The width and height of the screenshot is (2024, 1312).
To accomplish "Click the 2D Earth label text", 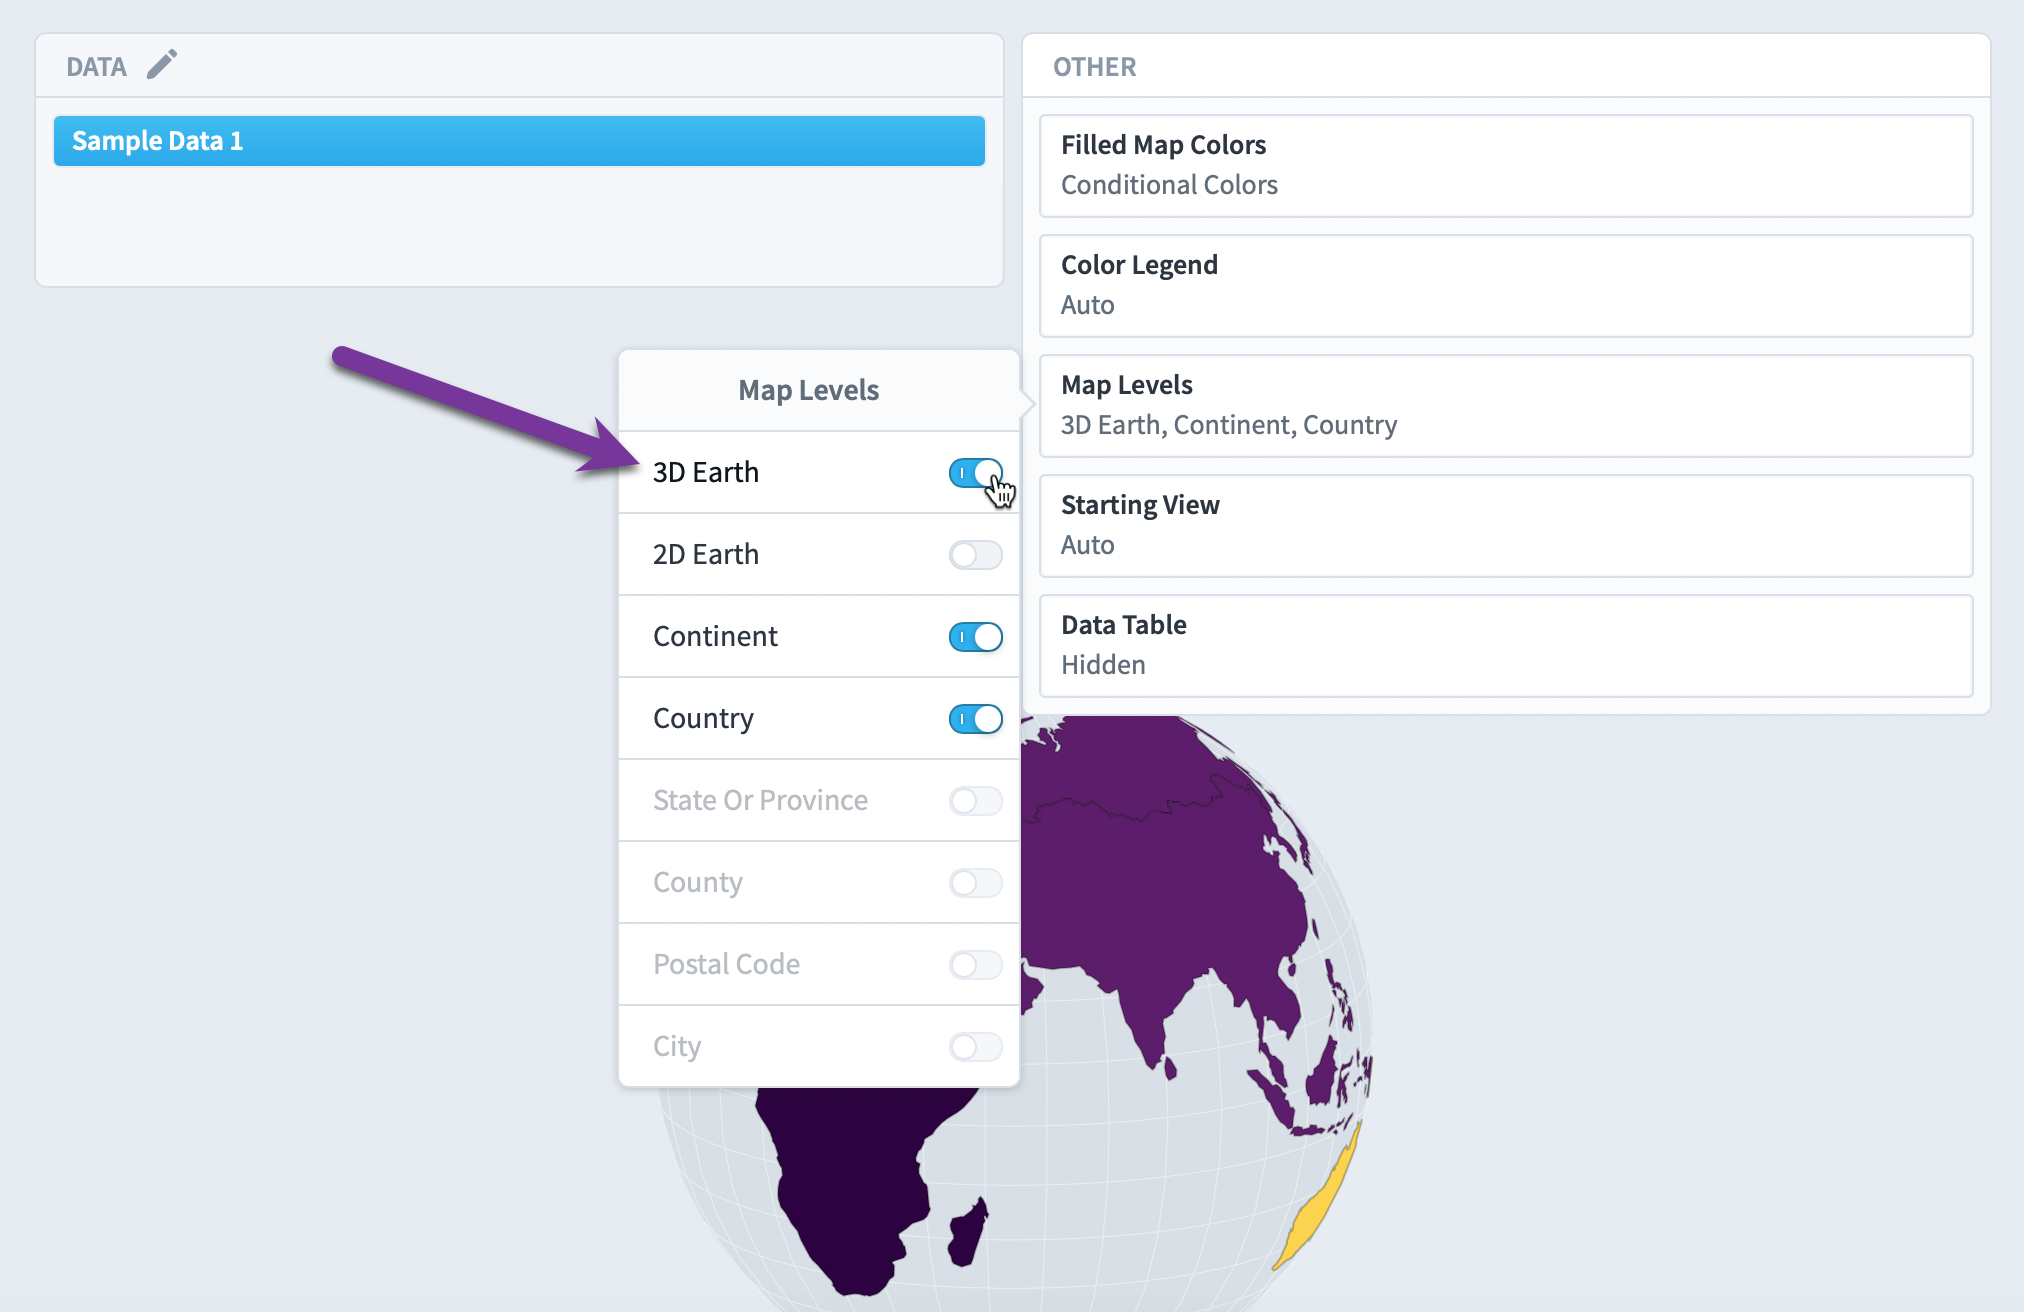I will coord(706,554).
